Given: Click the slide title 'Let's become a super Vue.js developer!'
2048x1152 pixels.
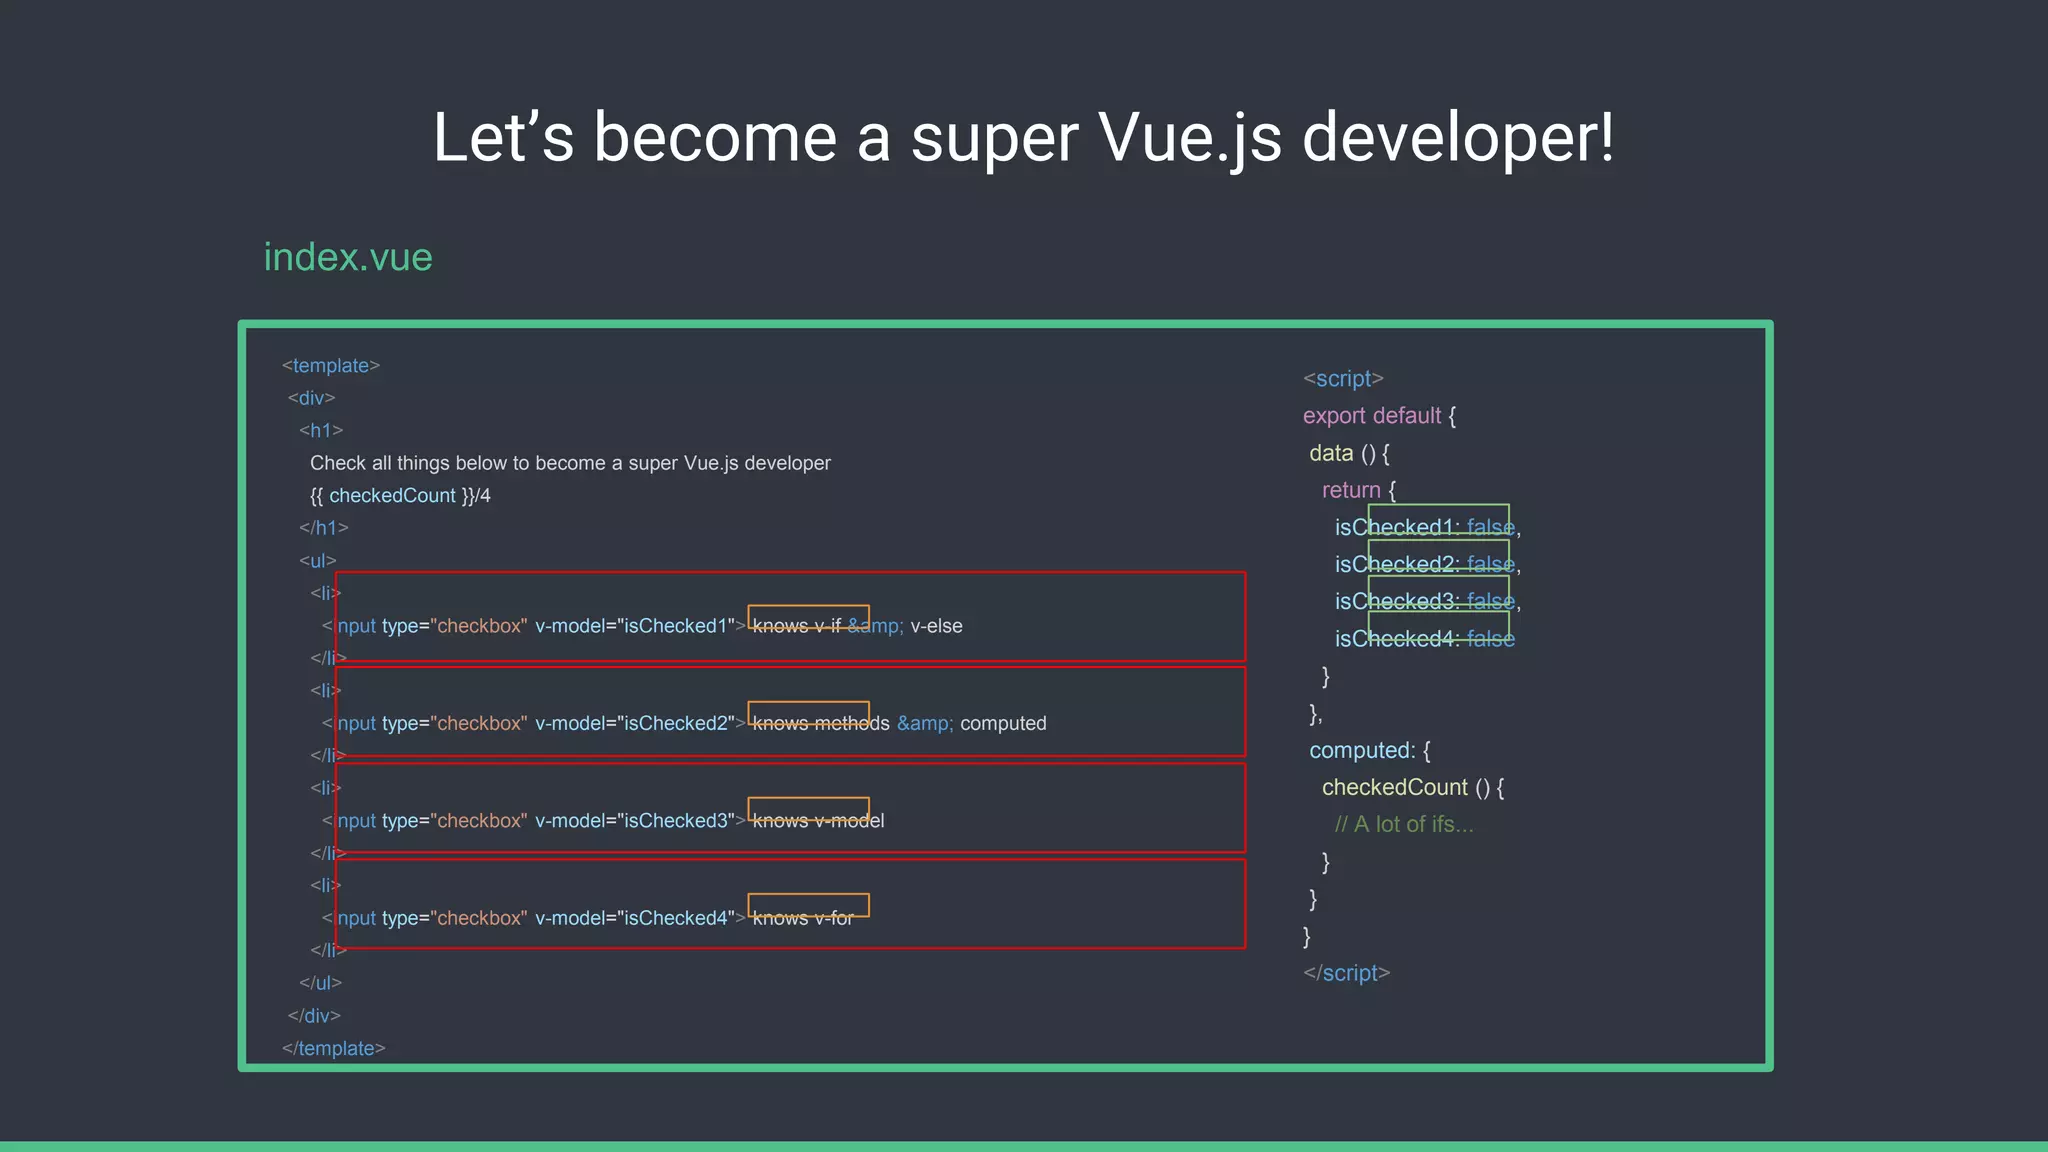Looking at the screenshot, I should [1023, 137].
